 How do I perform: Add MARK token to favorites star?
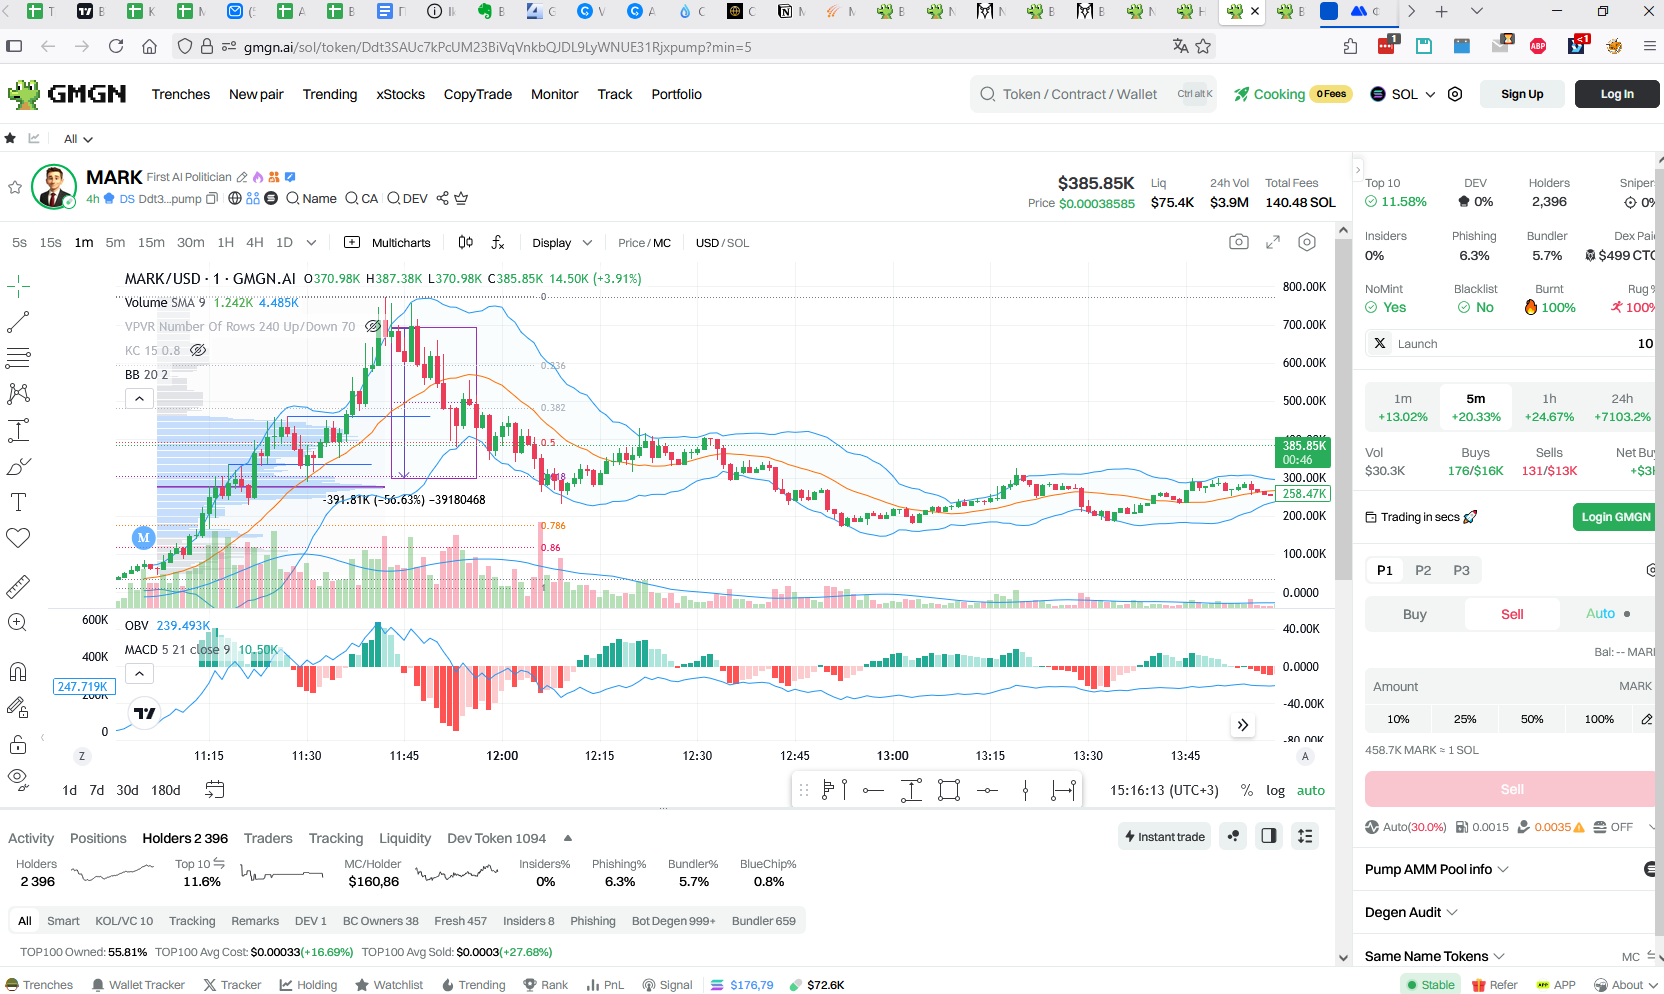pyautogui.click(x=15, y=187)
